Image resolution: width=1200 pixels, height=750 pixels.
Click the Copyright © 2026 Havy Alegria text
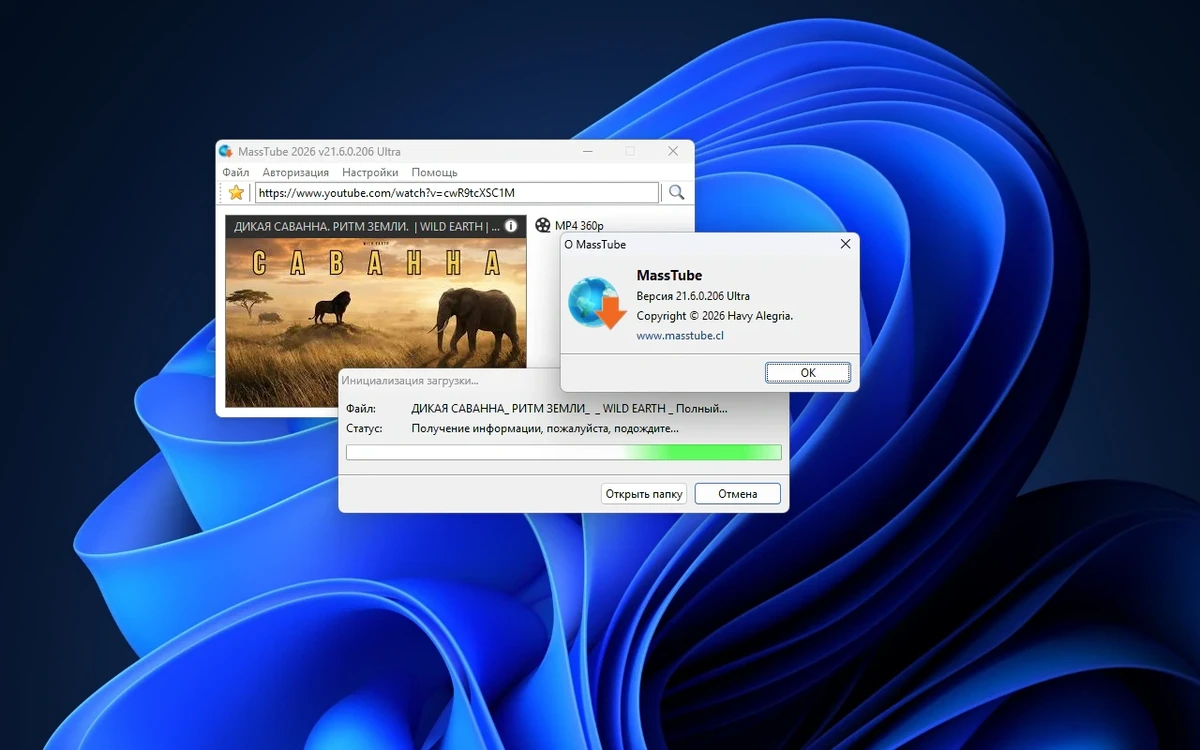714,316
